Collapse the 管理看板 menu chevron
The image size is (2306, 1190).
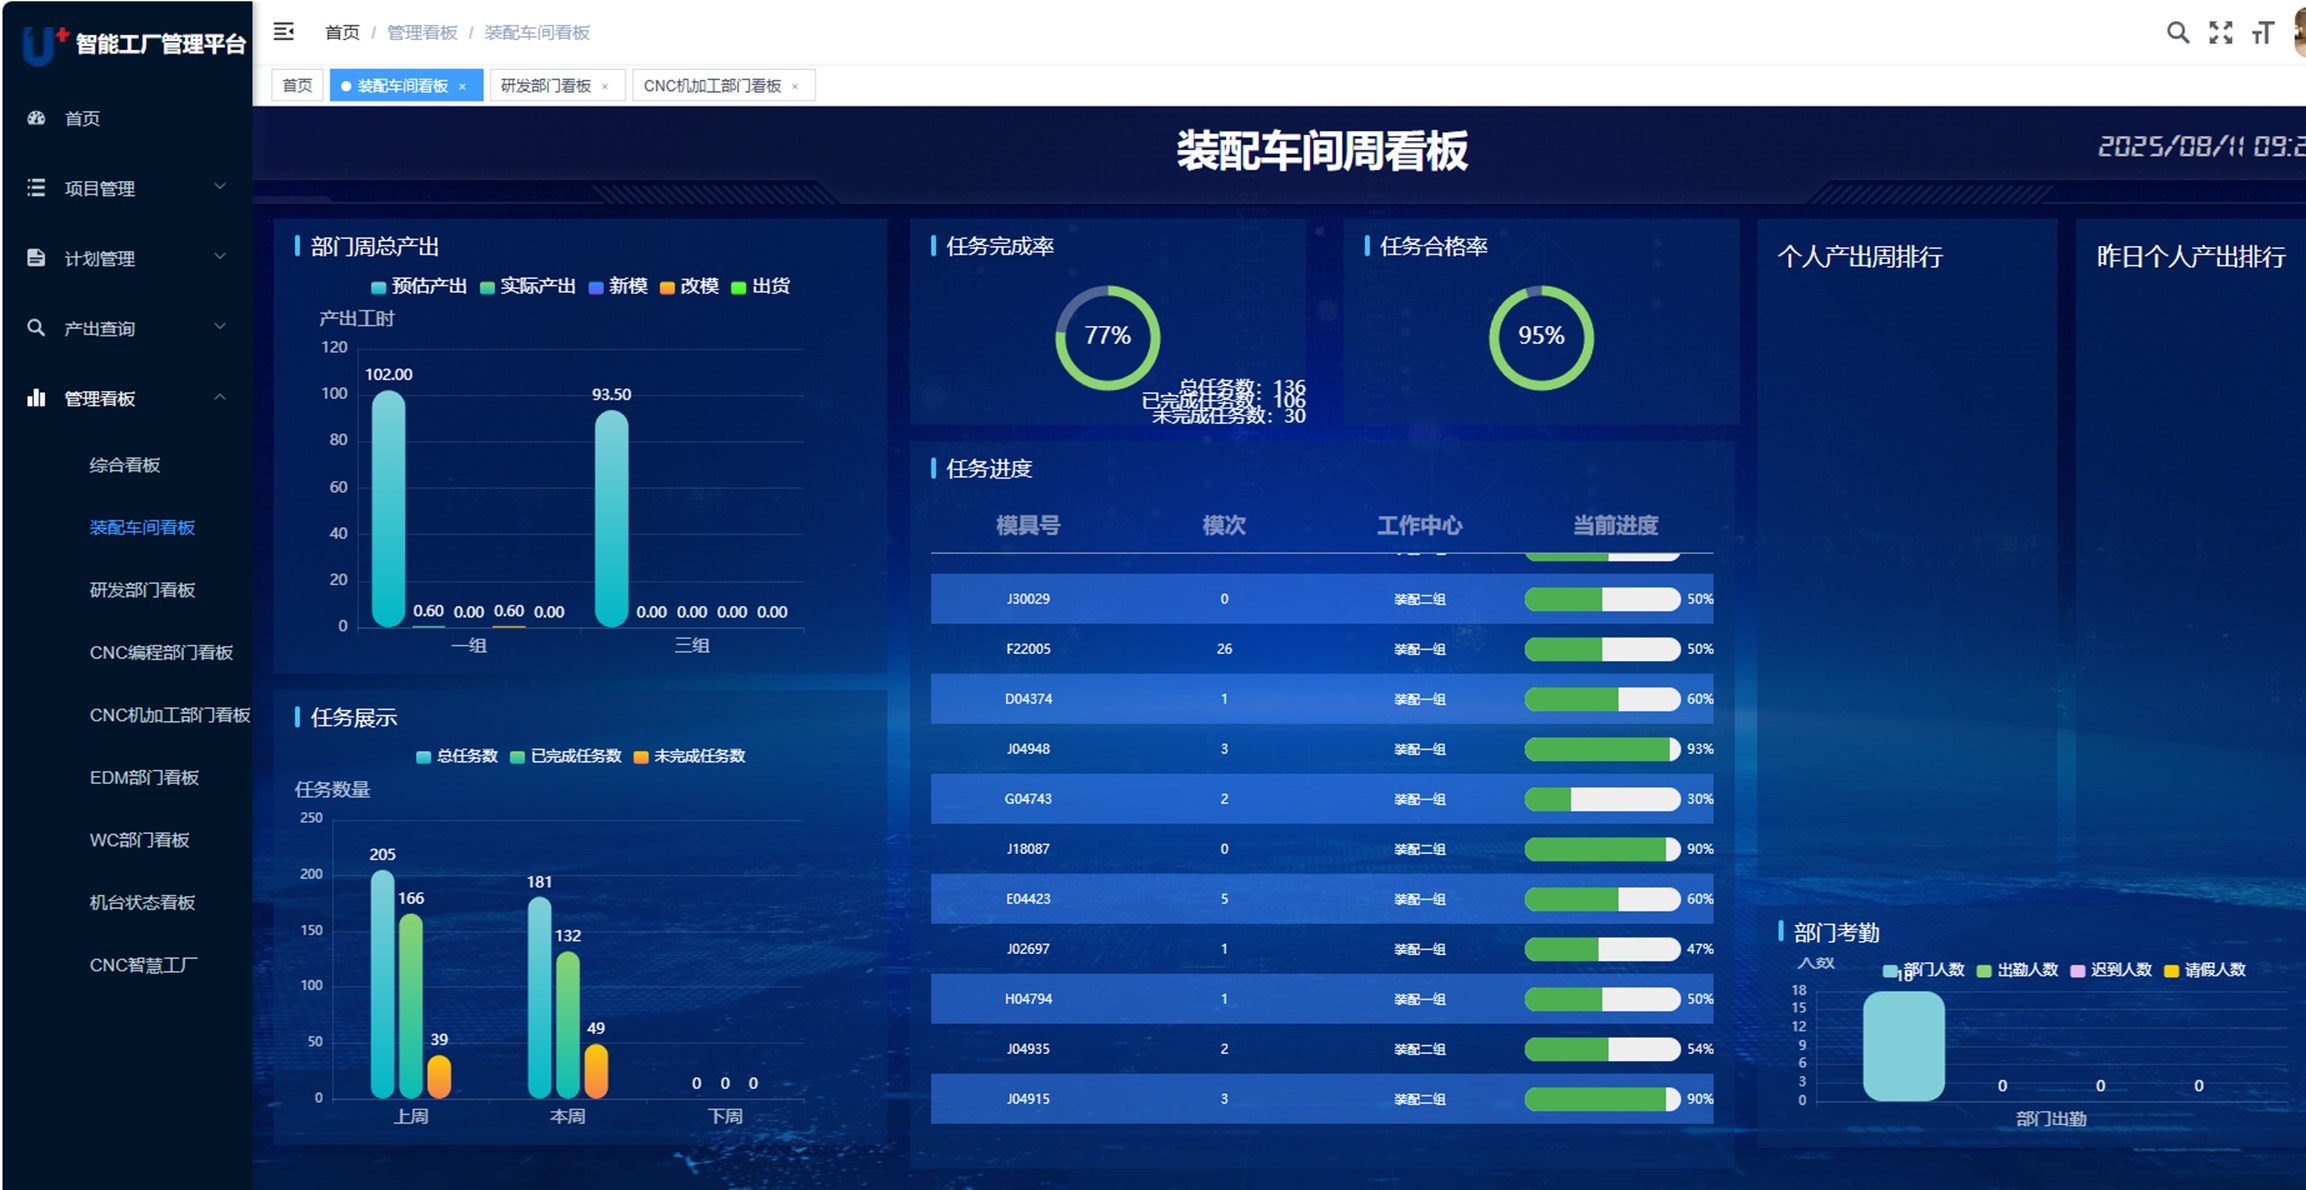[x=220, y=397]
